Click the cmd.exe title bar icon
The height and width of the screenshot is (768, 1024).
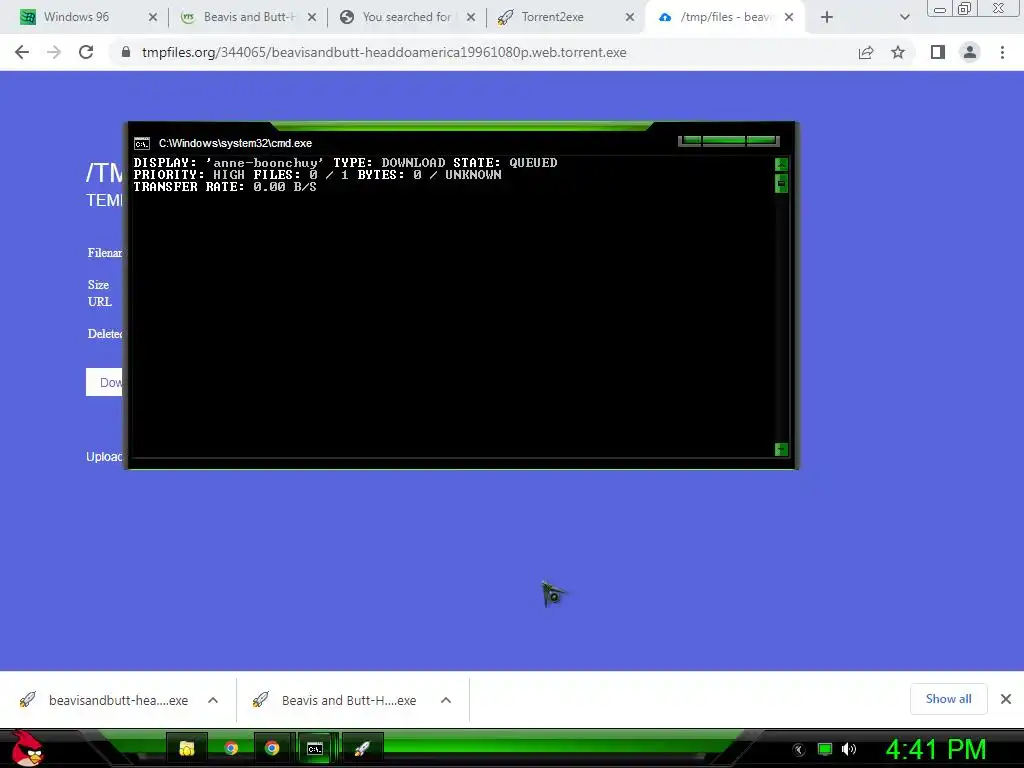[142, 143]
